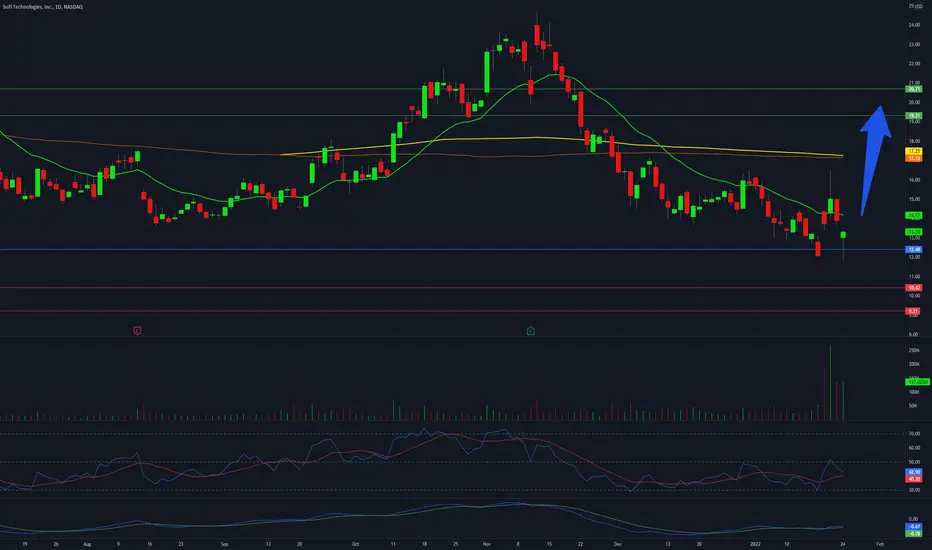Click the green 13.30 last price label
Screen dimensions: 932x550
click(914, 232)
